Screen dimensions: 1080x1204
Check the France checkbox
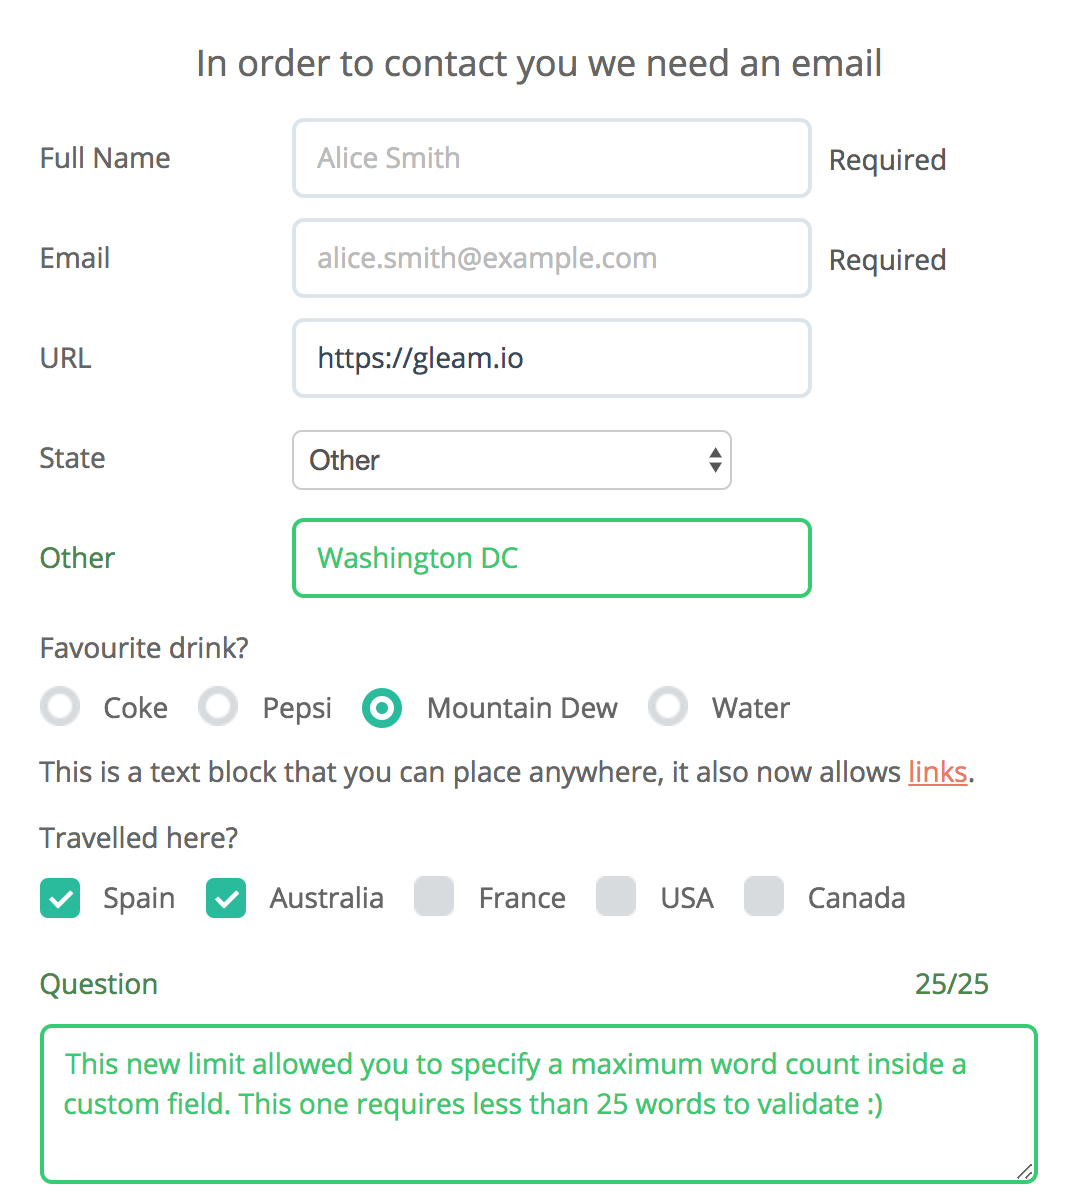point(433,897)
